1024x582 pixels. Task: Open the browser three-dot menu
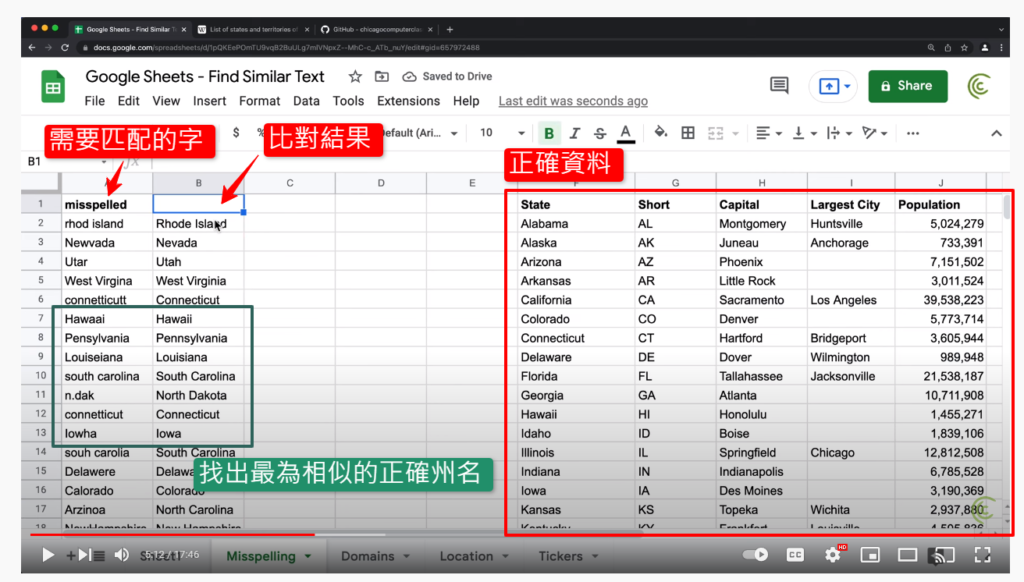click(1002, 48)
